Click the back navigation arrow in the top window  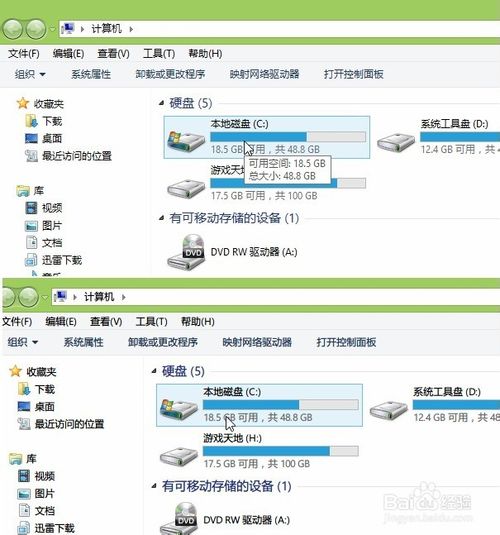coord(13,29)
